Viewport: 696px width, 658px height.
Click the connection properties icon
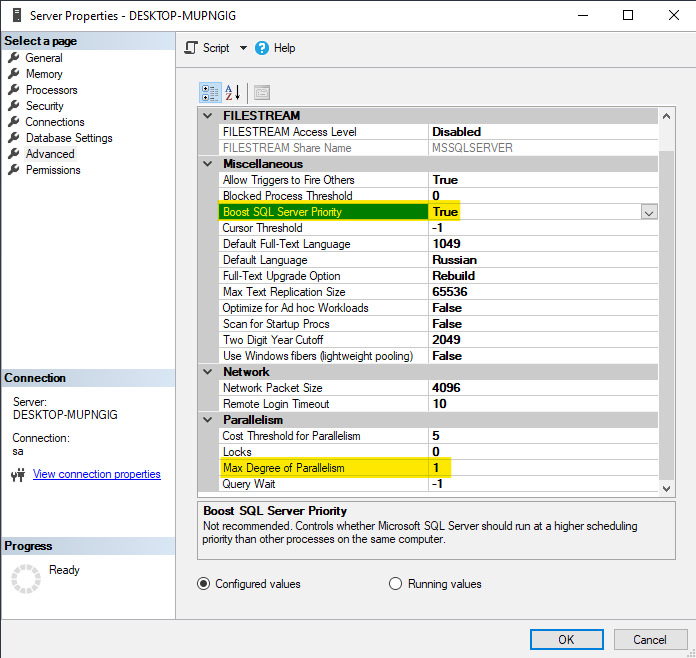(x=17, y=475)
